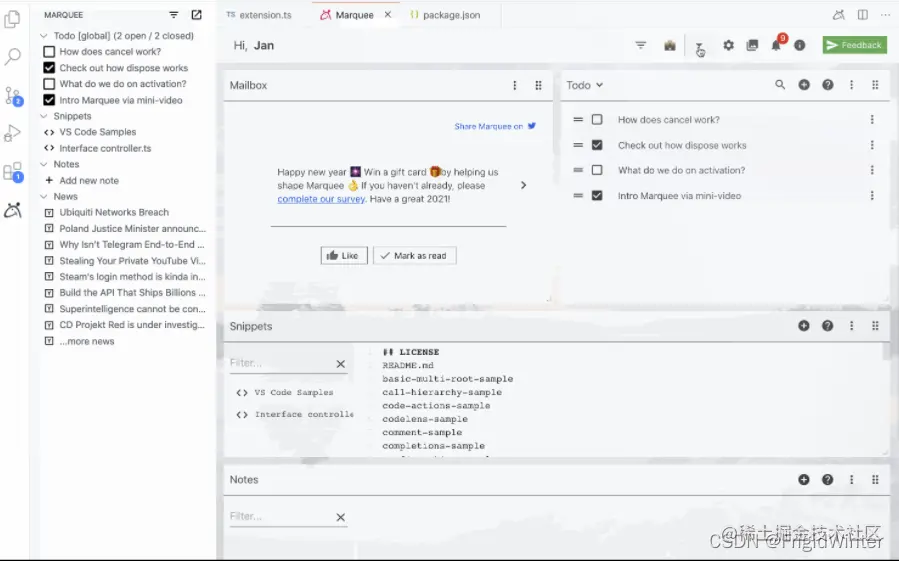Click the Notes Filter input field
Viewport: 899px width, 561px height.
point(281,517)
